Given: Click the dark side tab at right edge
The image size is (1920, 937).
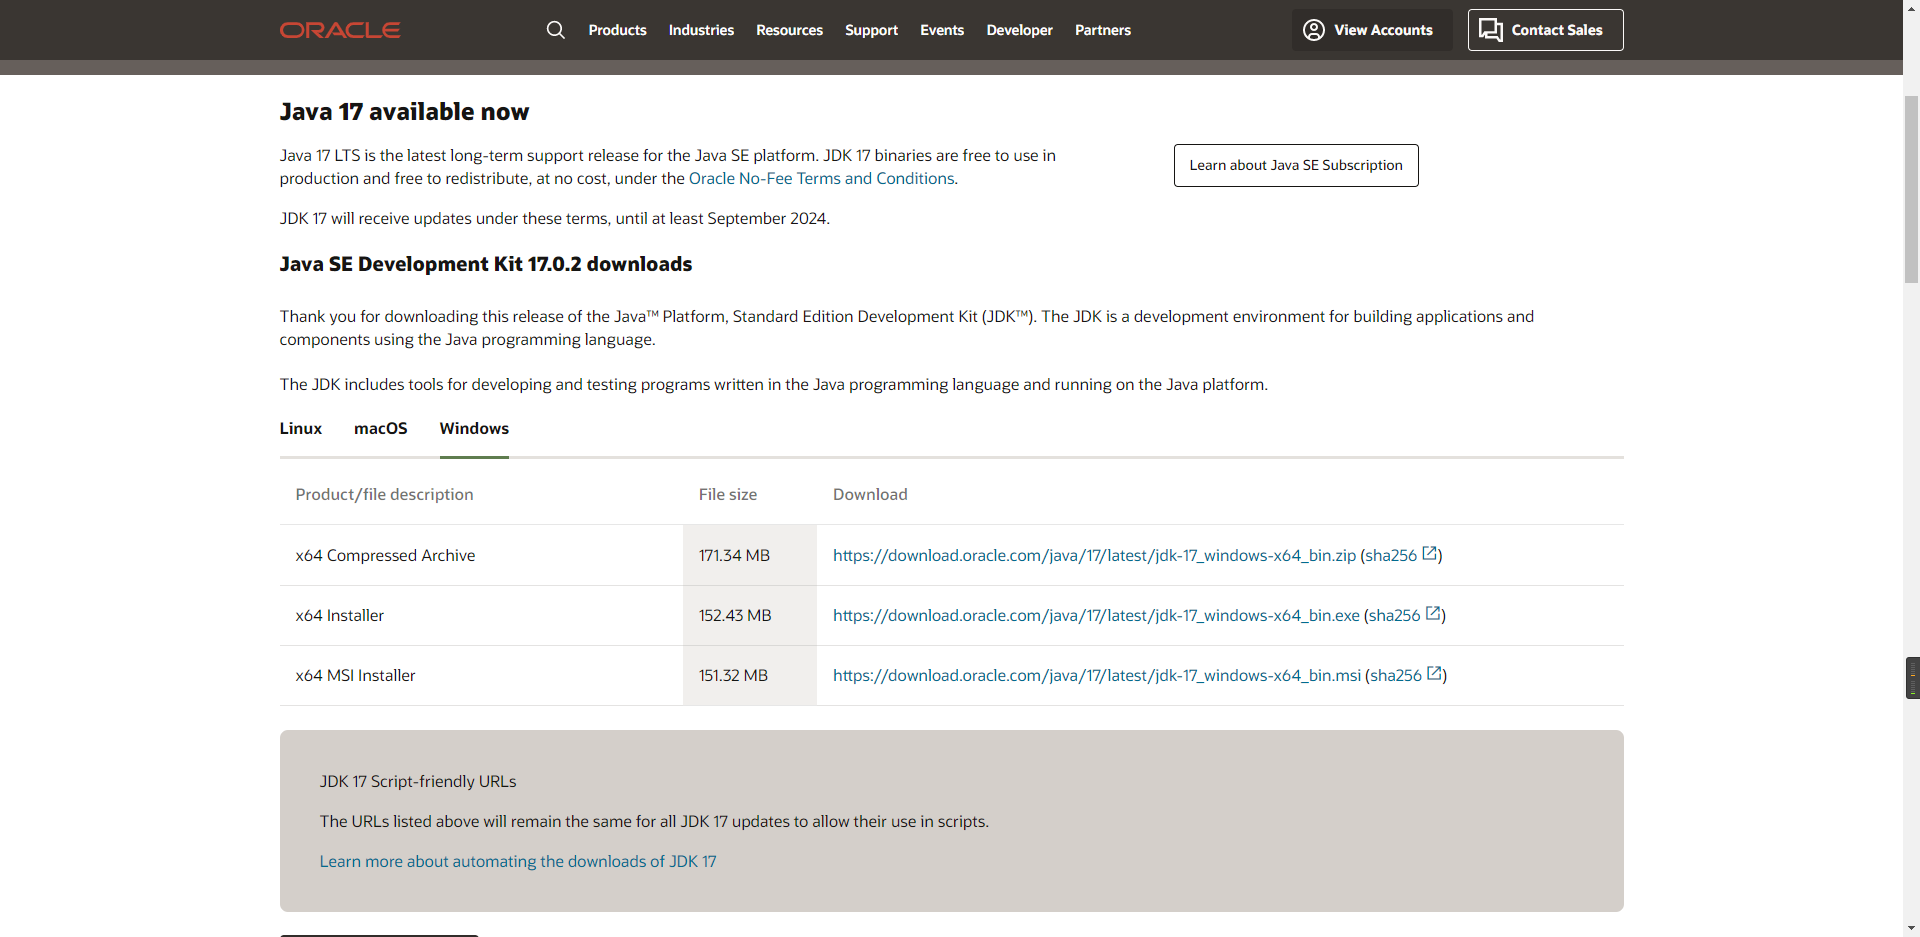Looking at the screenshot, I should coord(1912,677).
